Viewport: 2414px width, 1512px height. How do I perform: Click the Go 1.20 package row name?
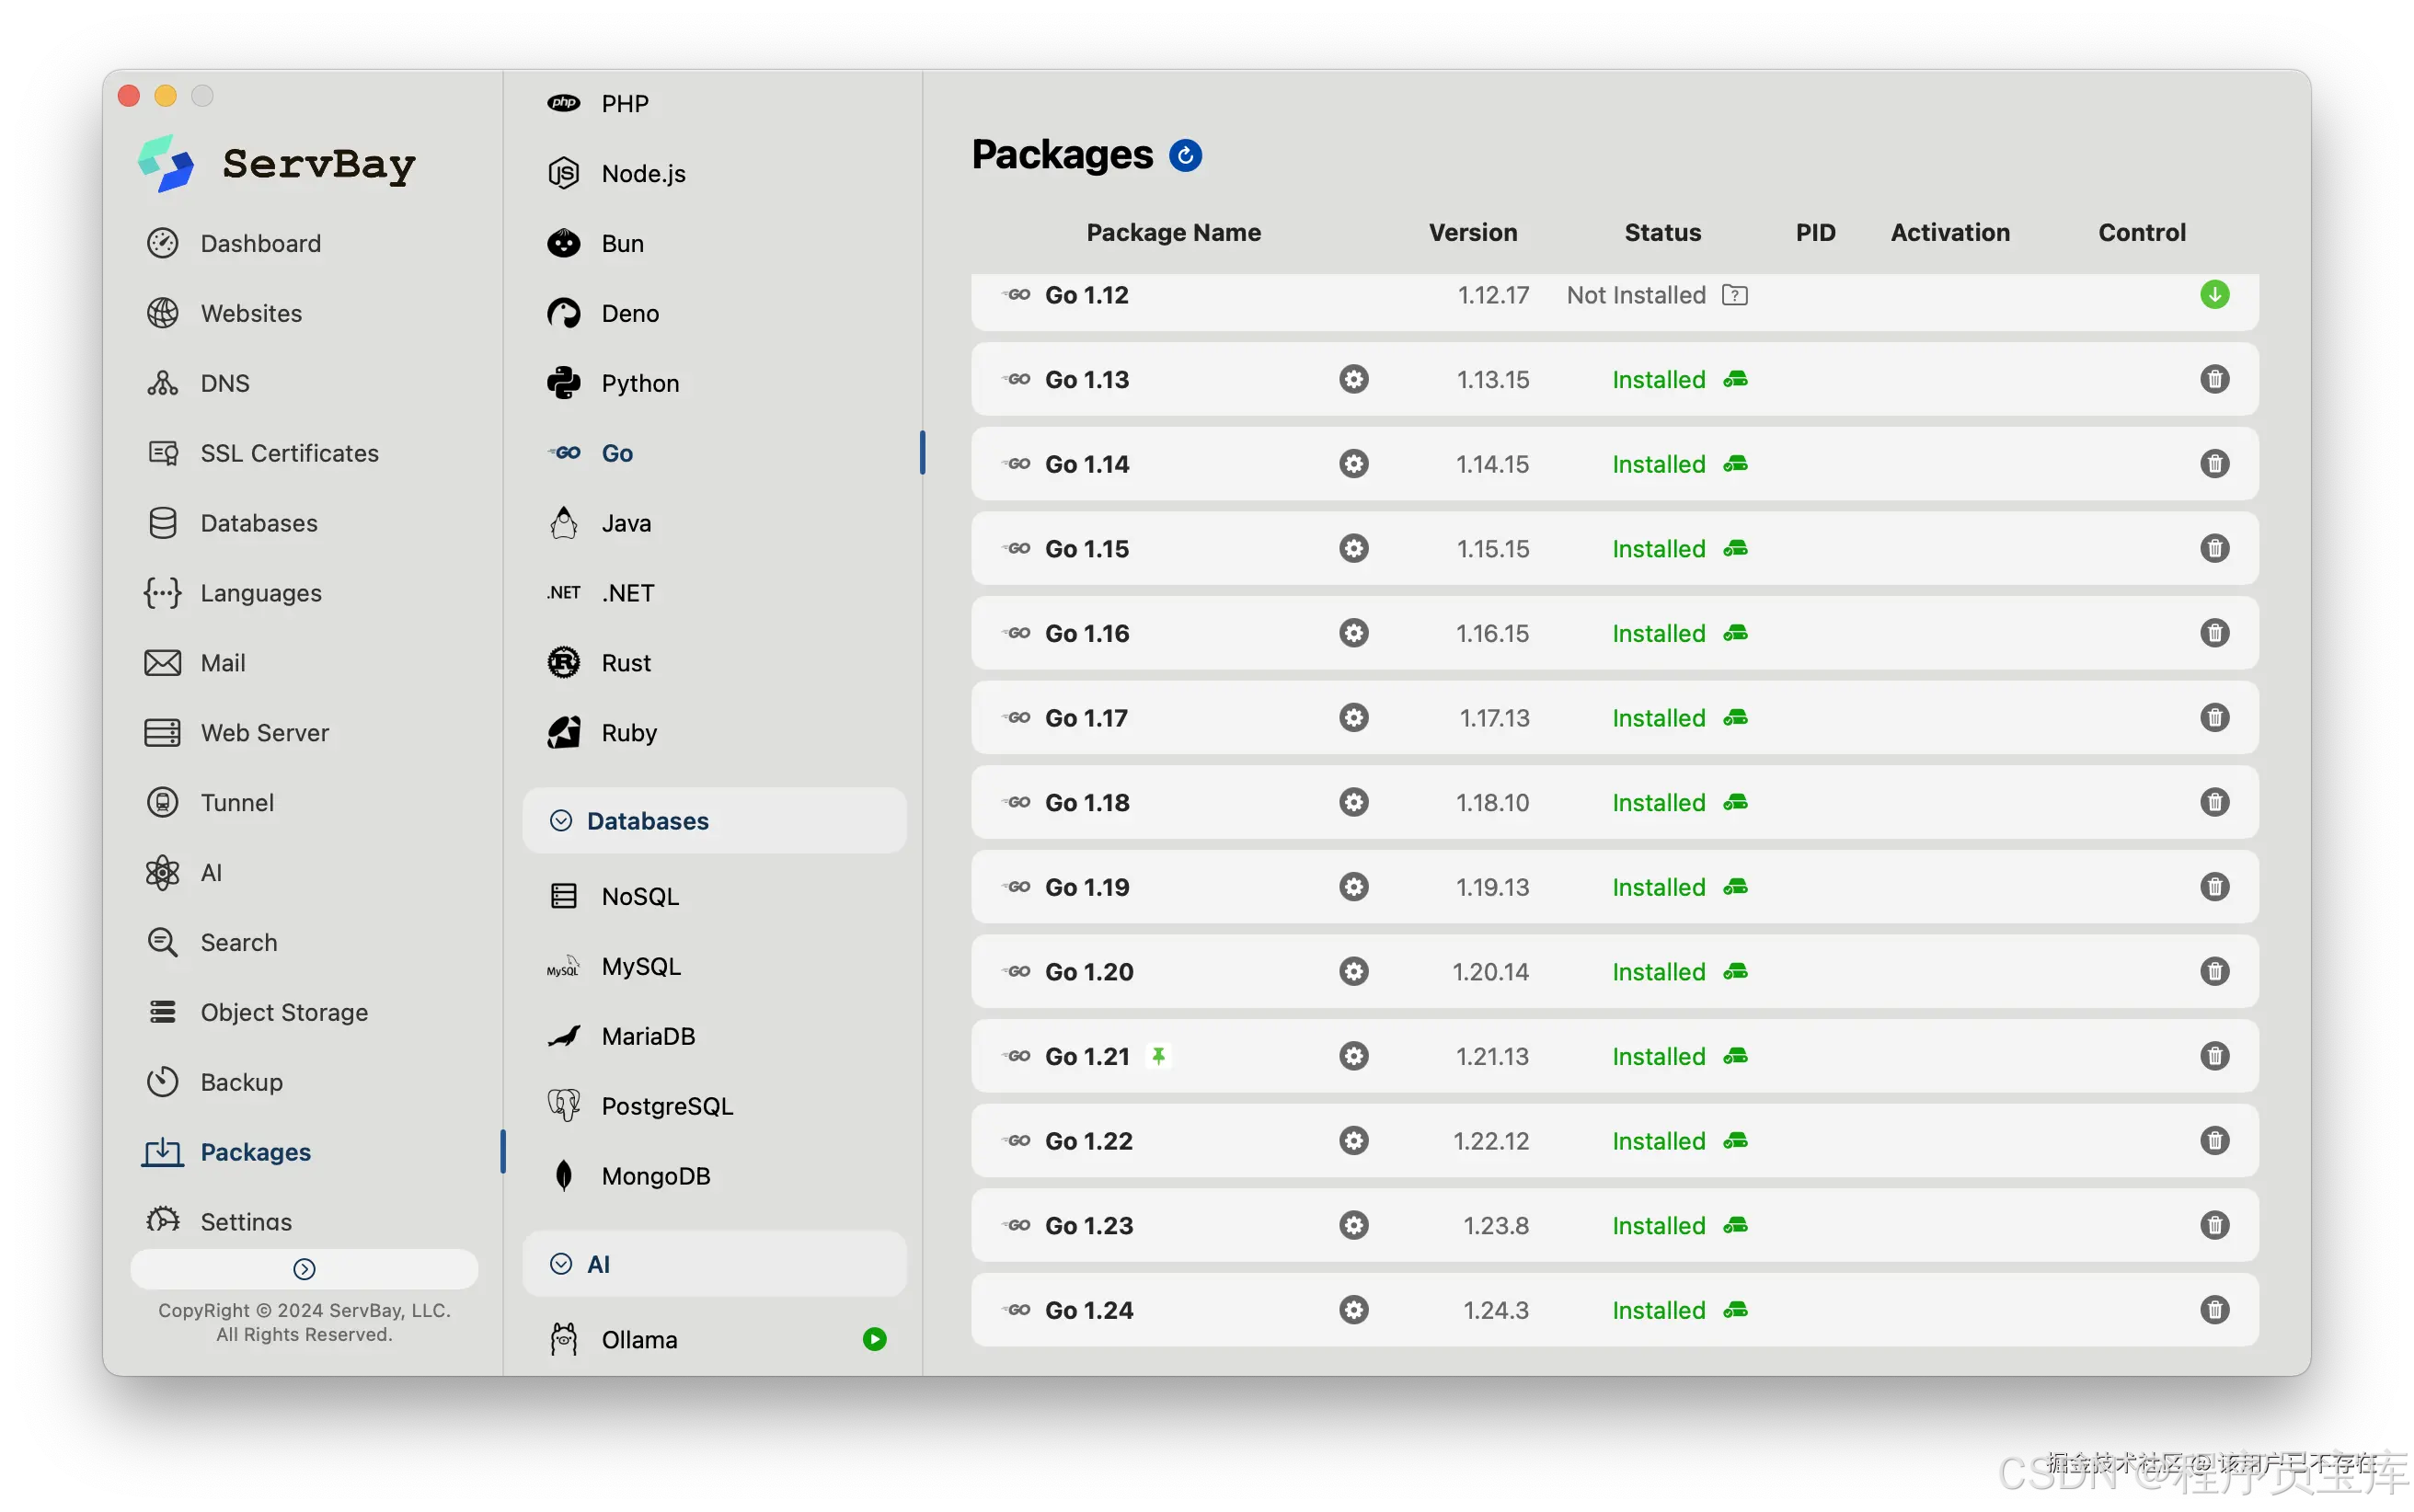(1088, 972)
